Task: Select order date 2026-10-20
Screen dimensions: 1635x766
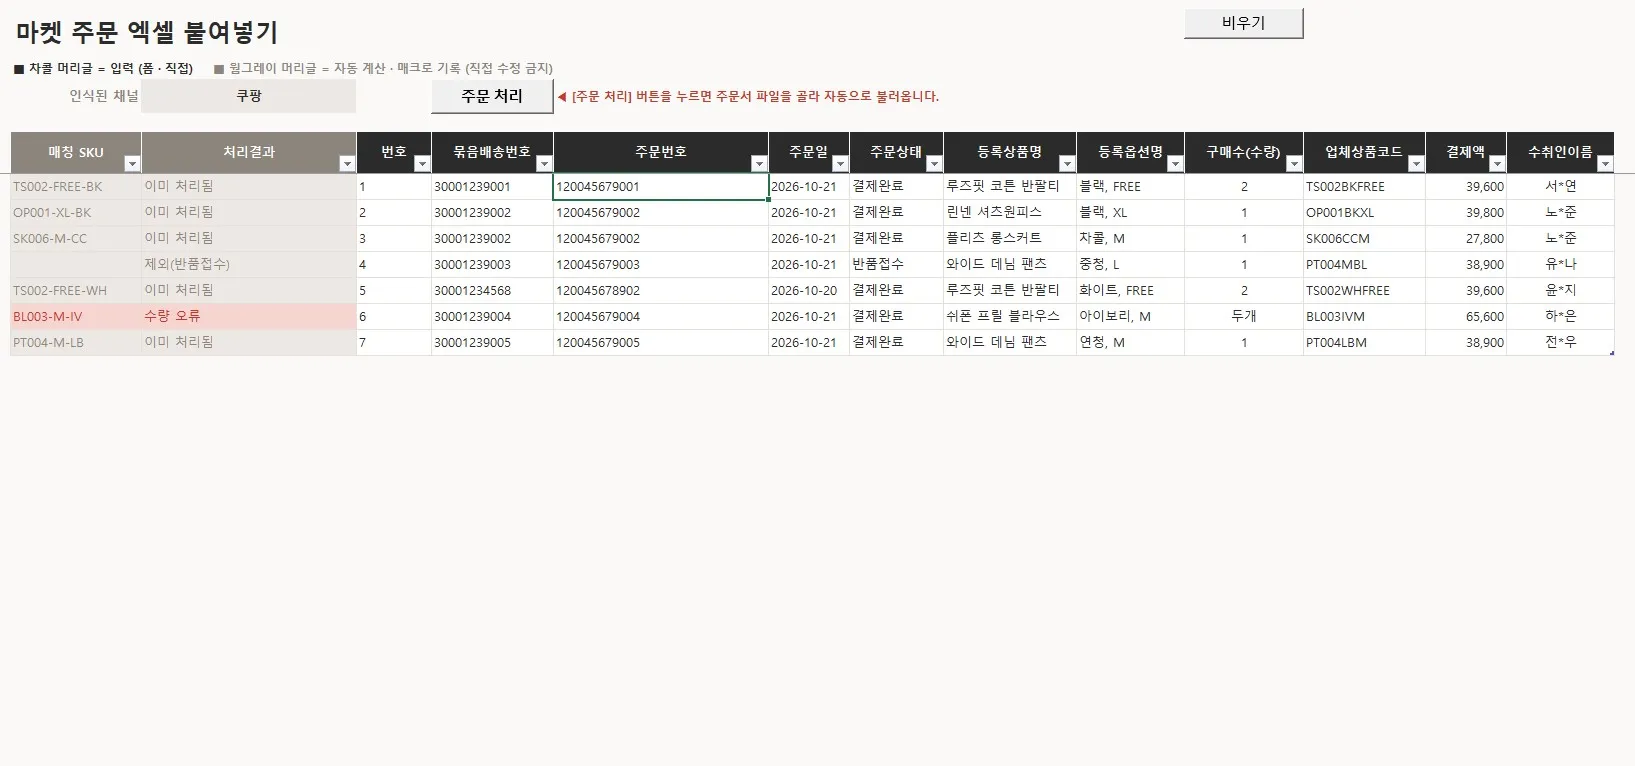Action: click(x=809, y=291)
